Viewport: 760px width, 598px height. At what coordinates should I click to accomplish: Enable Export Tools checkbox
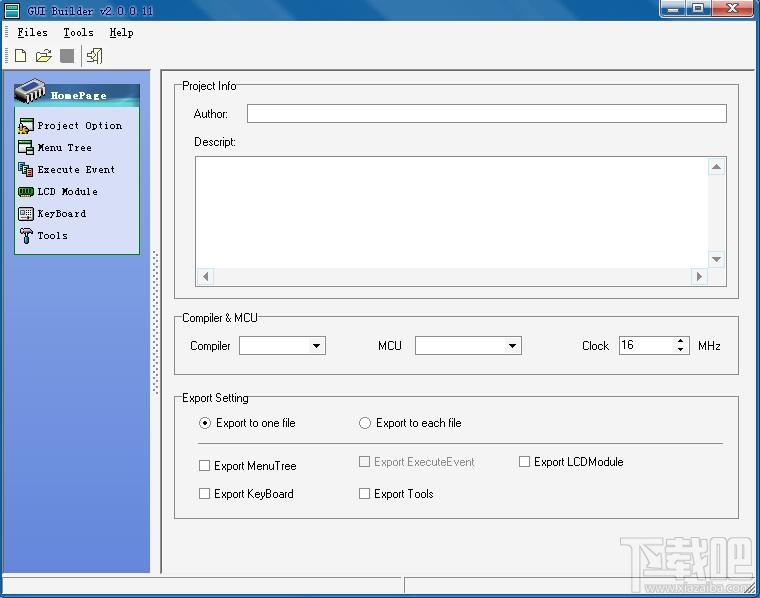364,493
